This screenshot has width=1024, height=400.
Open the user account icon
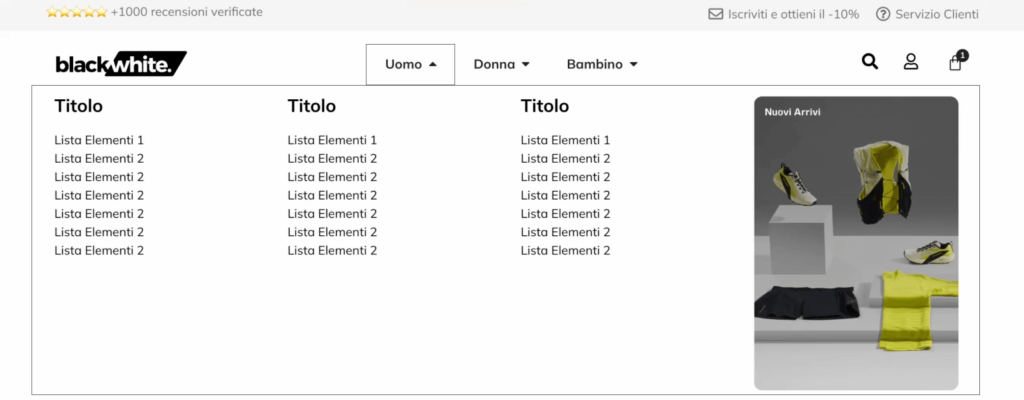click(x=911, y=62)
